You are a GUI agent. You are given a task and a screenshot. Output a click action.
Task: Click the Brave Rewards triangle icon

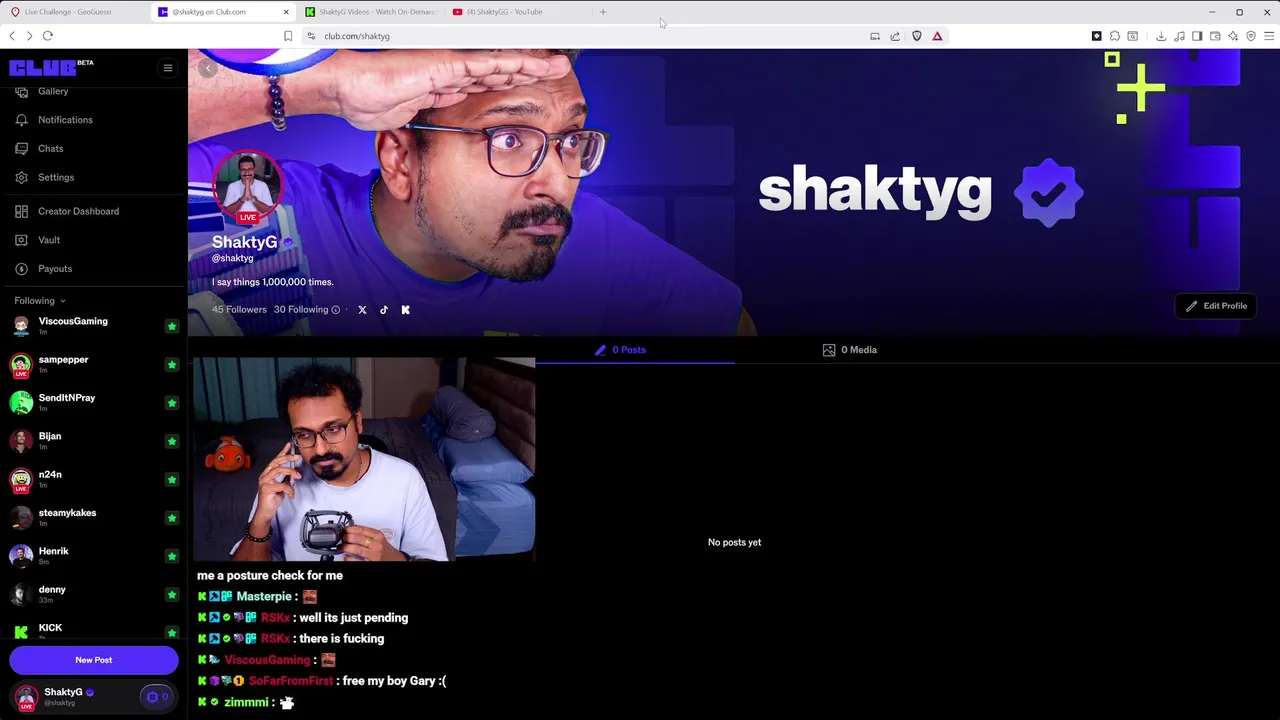937,36
